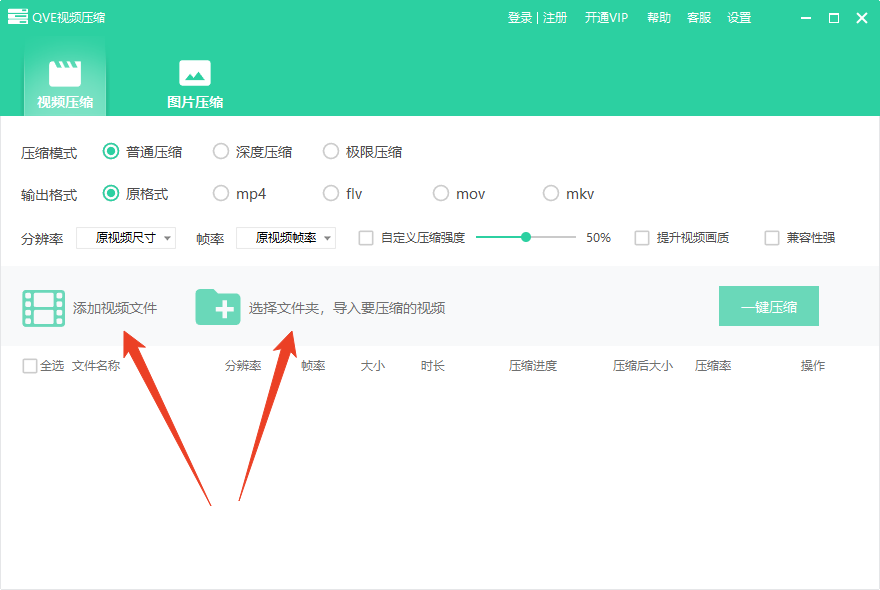This screenshot has width=880, height=590.
Task: Expand the frame rate dropdown
Action: [286, 238]
